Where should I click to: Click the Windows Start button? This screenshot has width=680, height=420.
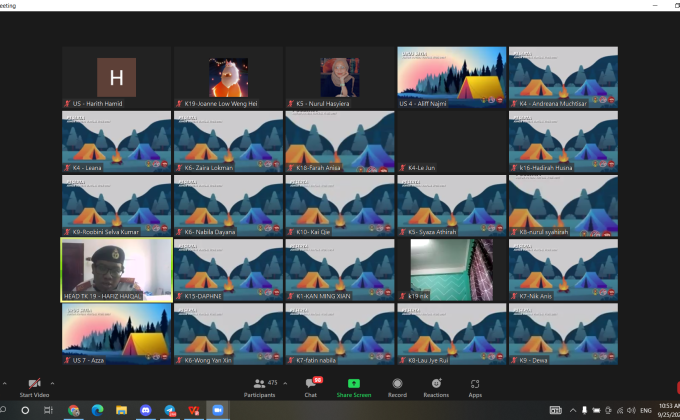tap(6, 411)
